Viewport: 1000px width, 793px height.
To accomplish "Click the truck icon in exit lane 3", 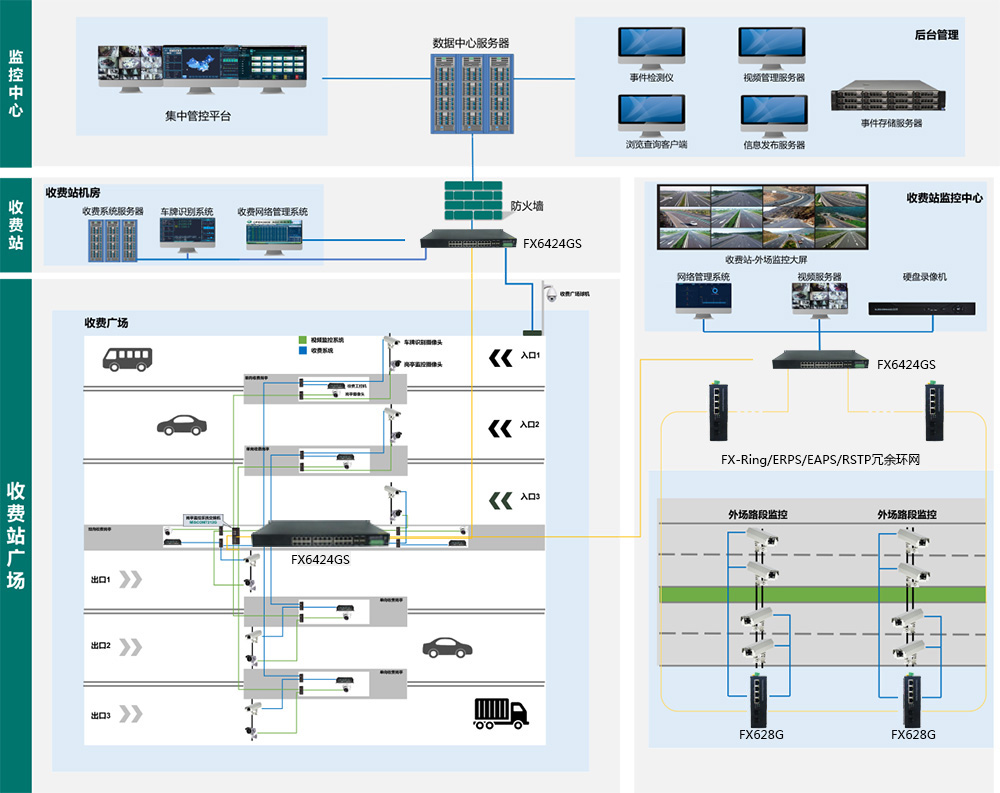I will (501, 711).
